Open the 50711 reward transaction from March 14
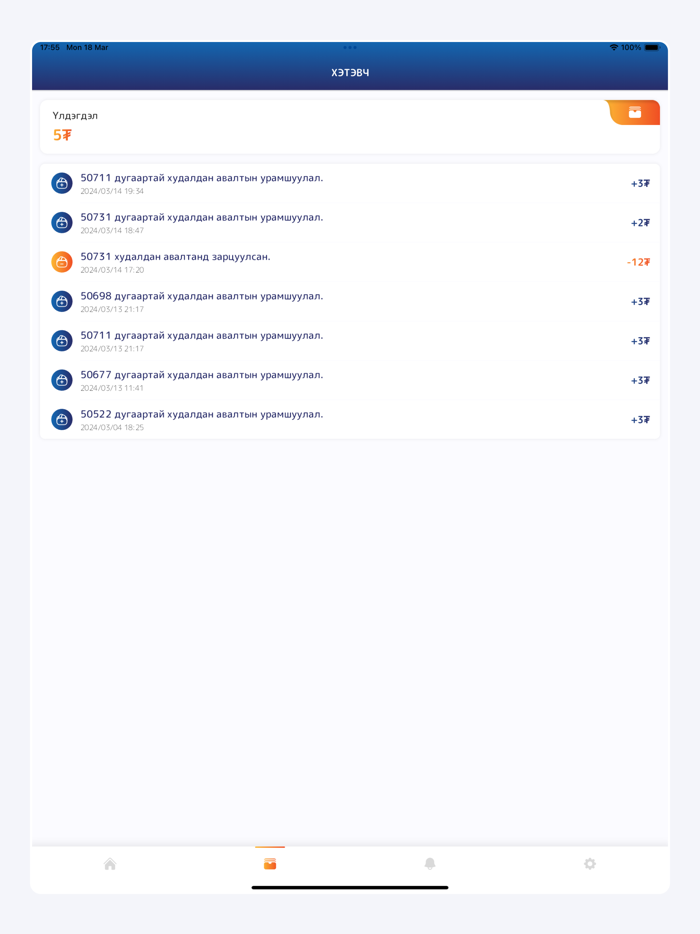This screenshot has width=700, height=934. pos(300,182)
